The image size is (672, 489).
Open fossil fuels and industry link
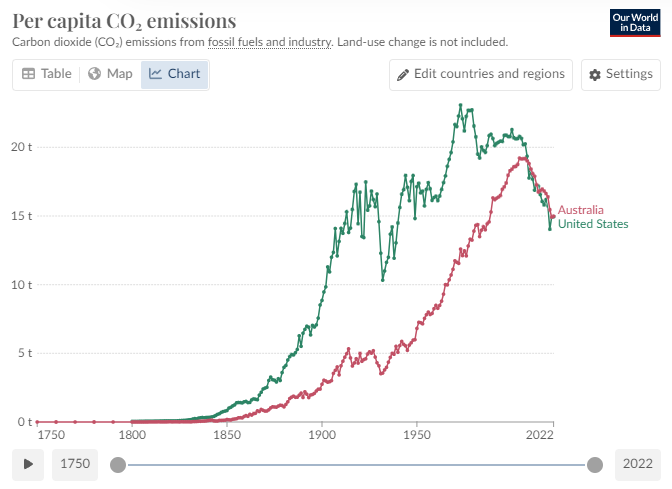pyautogui.click(x=269, y=42)
